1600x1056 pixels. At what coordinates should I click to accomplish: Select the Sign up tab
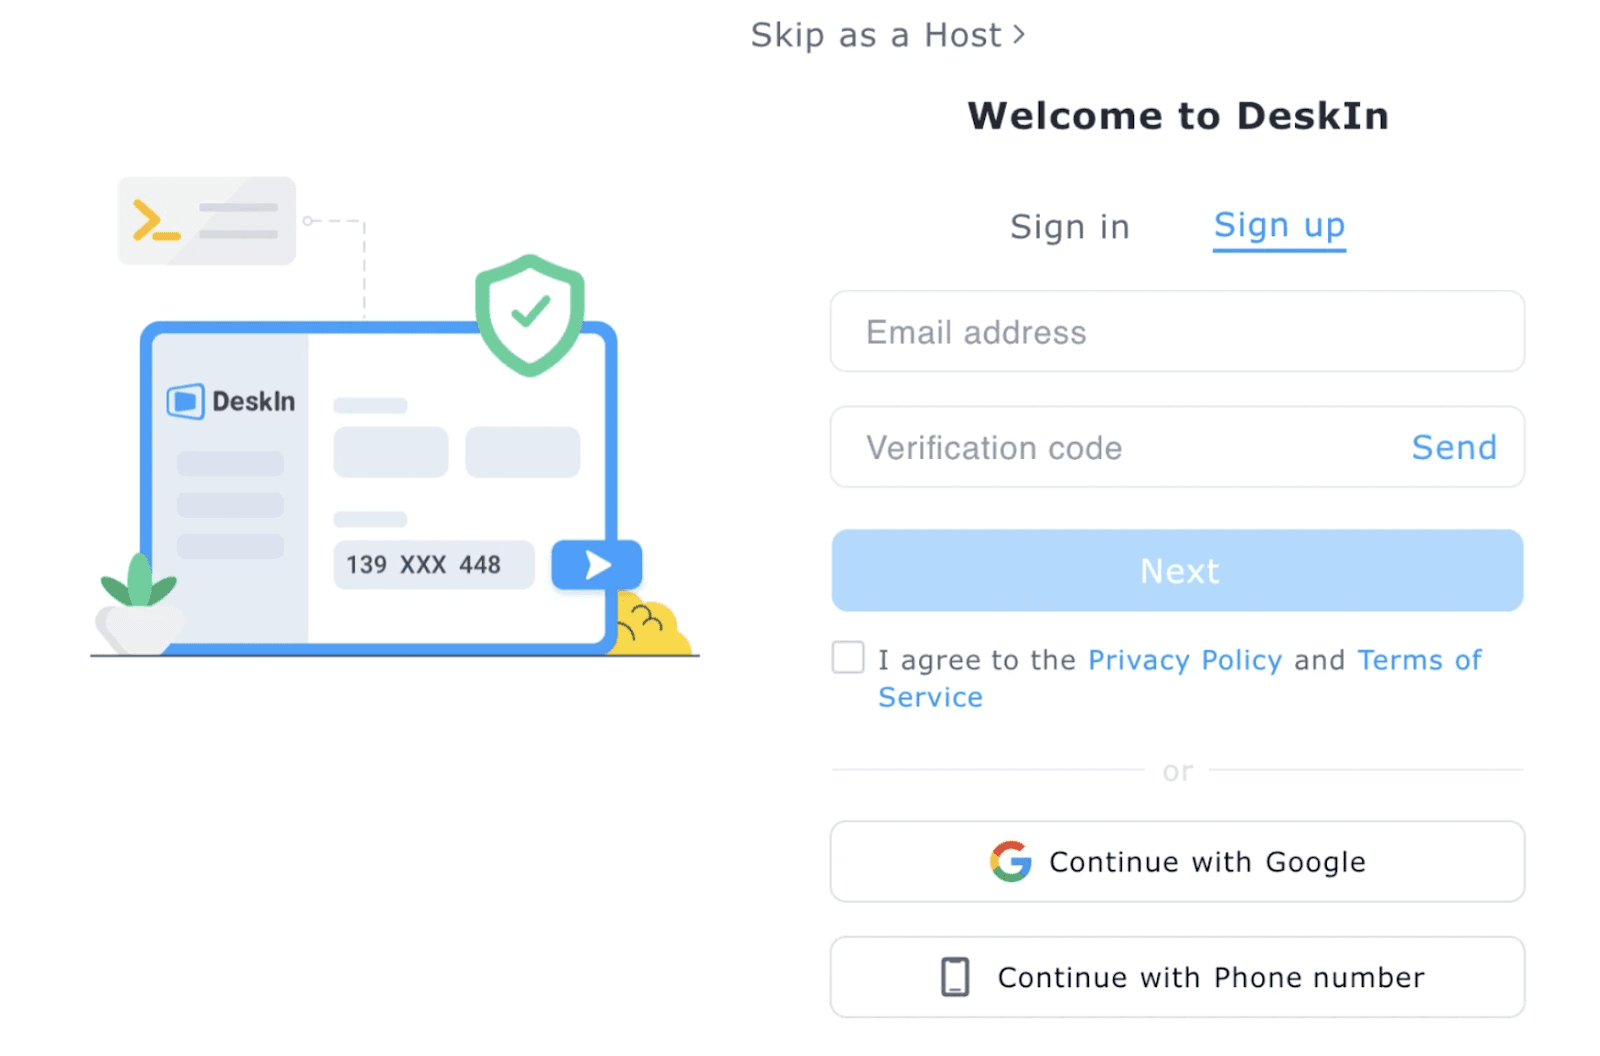[1278, 226]
